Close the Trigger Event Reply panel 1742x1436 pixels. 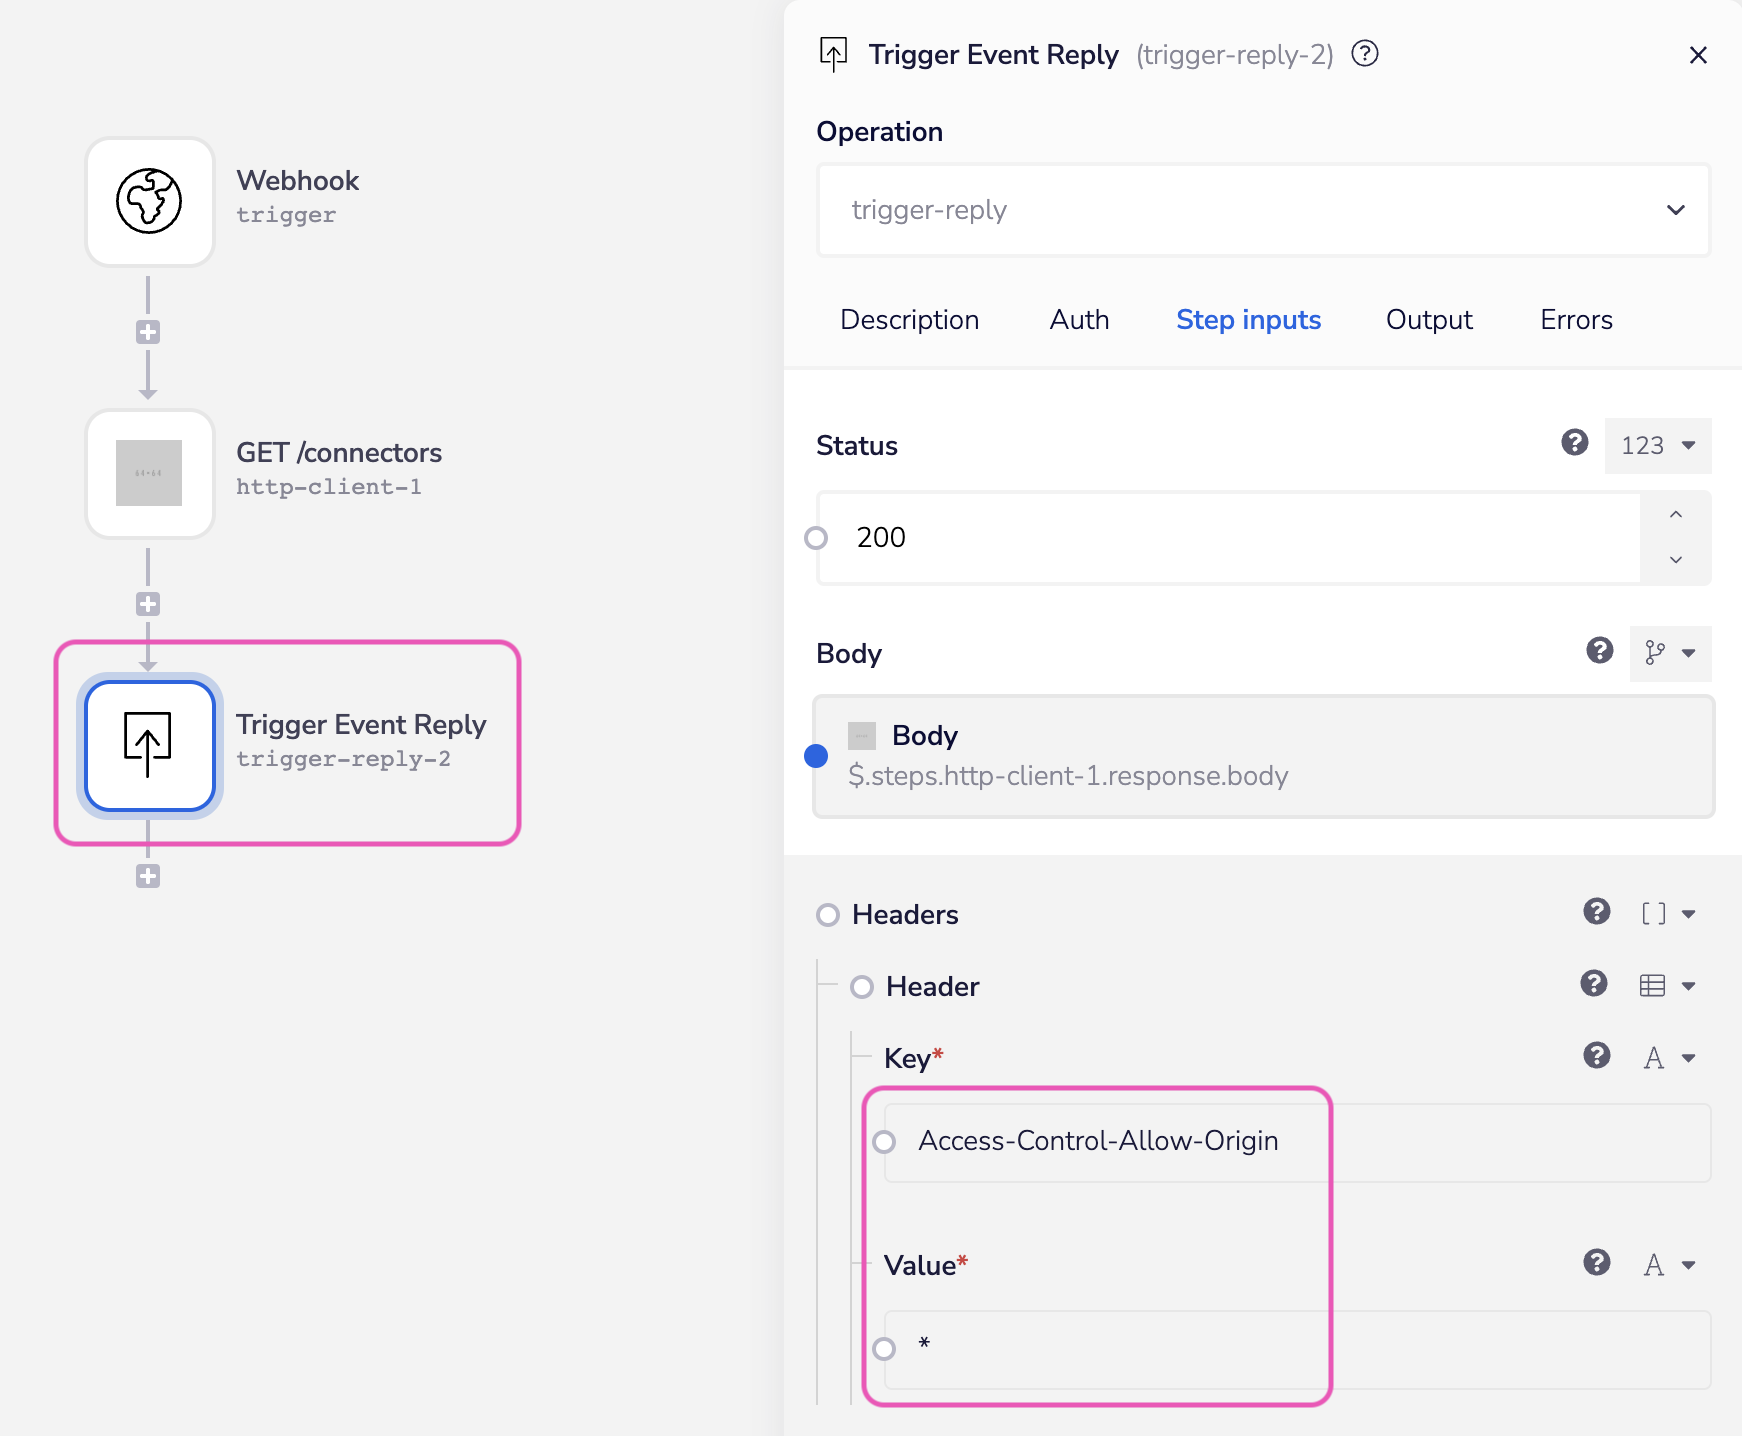[x=1697, y=55]
